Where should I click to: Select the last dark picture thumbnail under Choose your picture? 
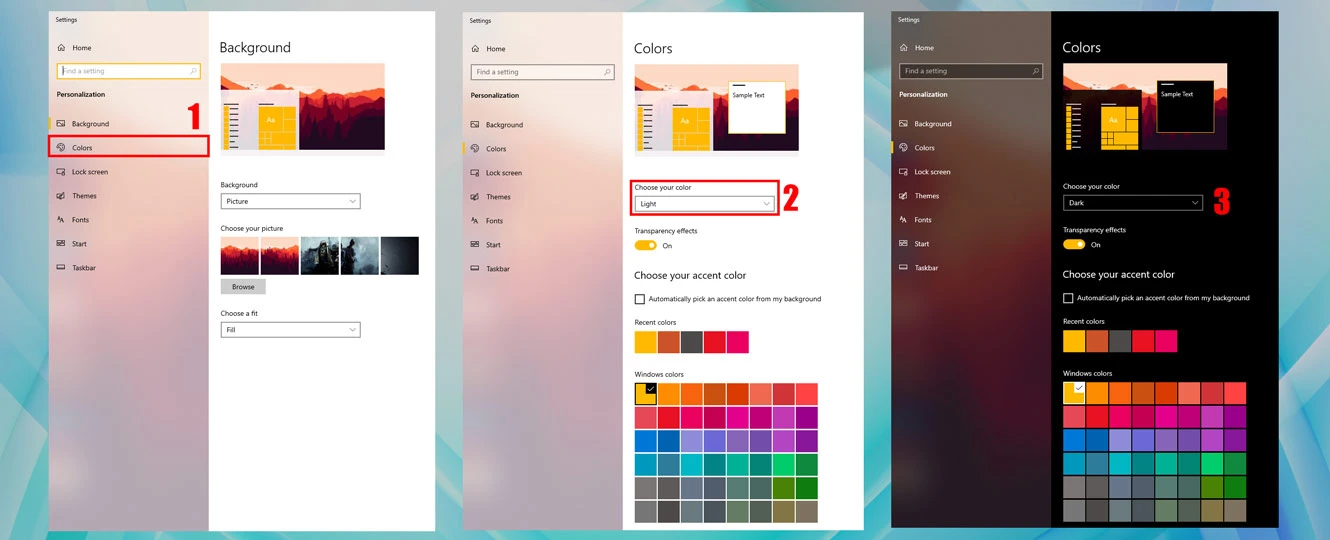click(x=400, y=256)
